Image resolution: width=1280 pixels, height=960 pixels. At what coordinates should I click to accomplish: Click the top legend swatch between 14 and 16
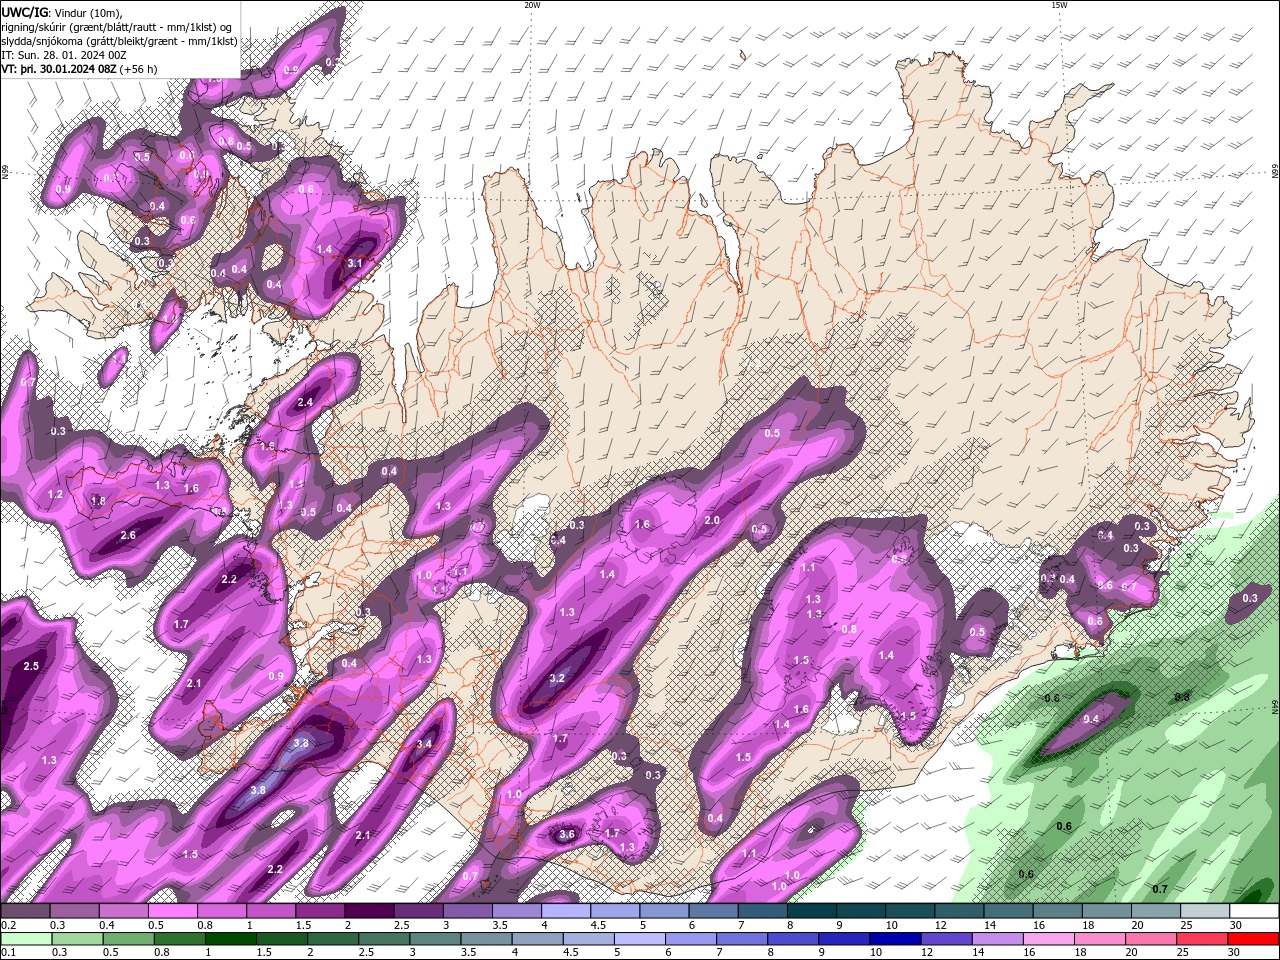1009,911
